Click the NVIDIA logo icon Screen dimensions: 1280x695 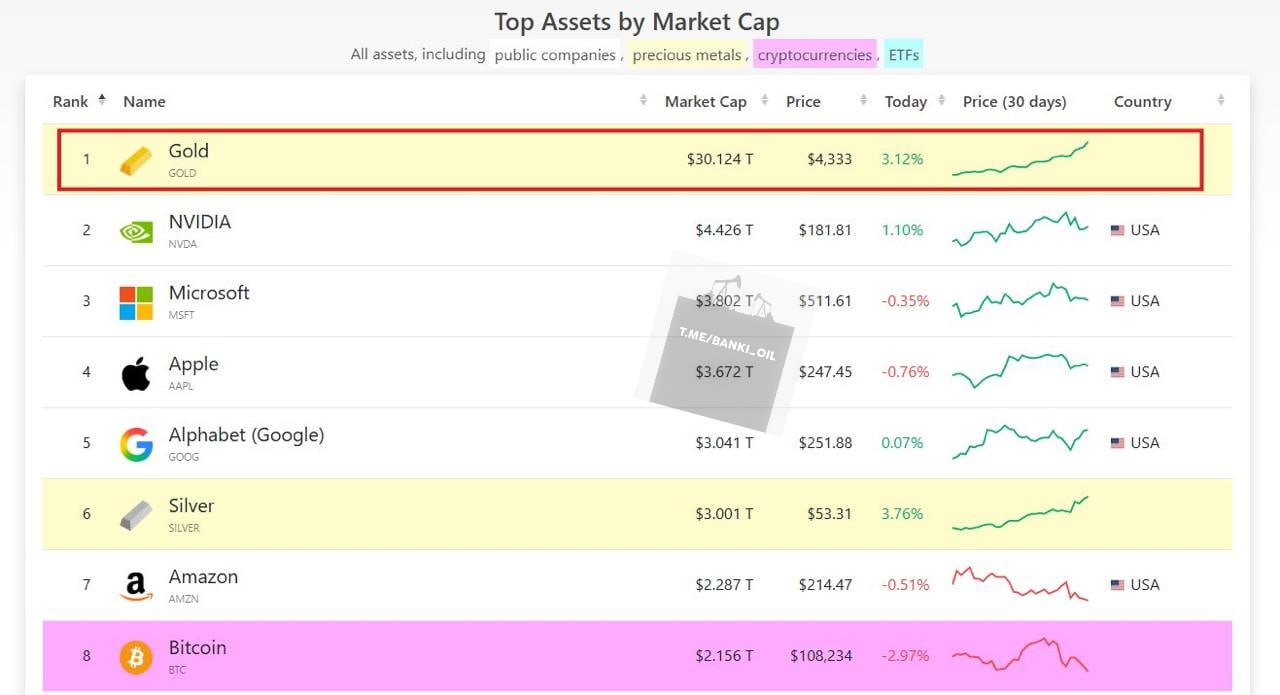136,231
